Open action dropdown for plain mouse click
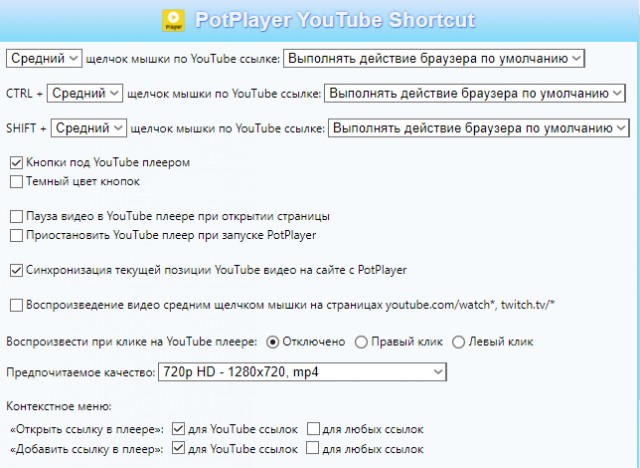The height and width of the screenshot is (468, 640). (x=434, y=58)
